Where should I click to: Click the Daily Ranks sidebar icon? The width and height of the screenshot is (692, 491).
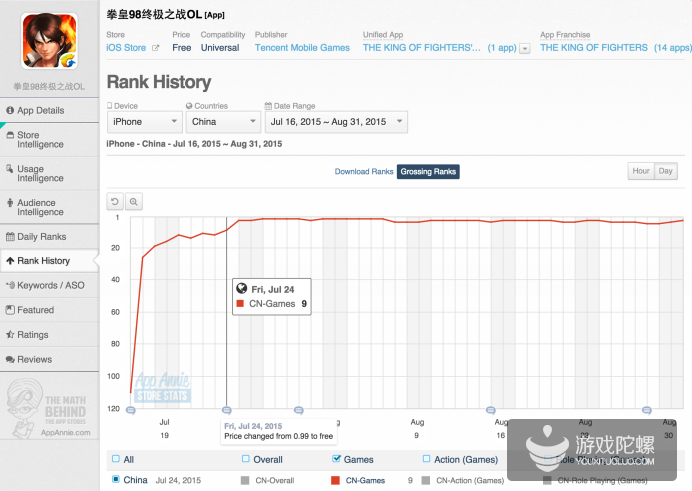click(10, 237)
